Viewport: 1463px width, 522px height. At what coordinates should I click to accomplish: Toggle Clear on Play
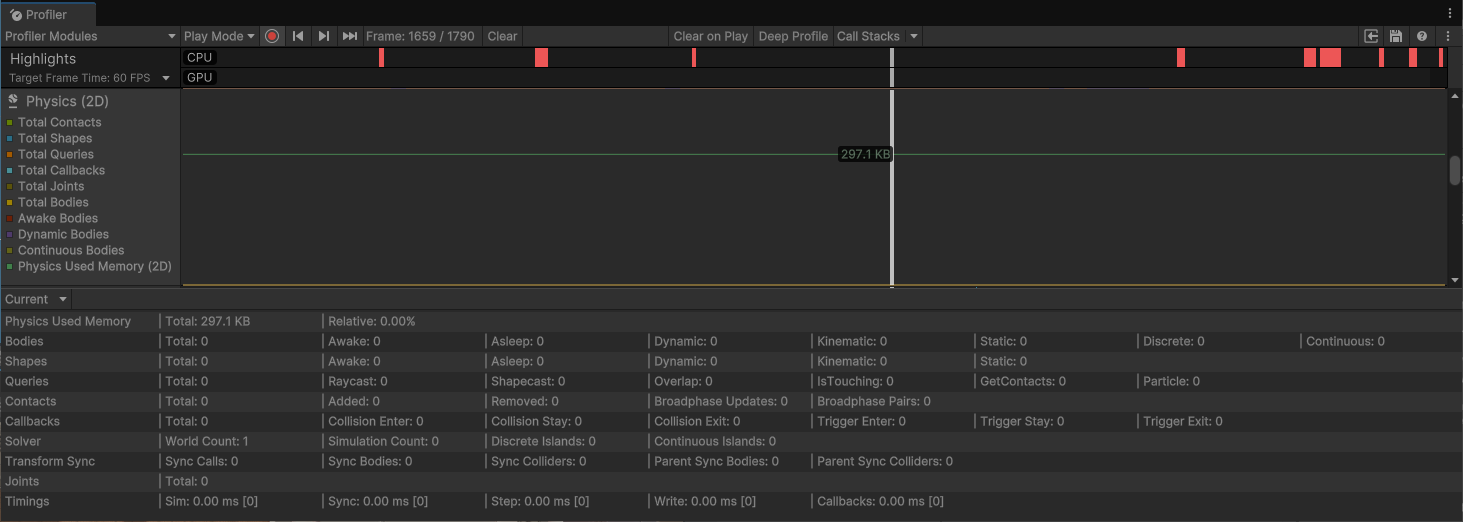(x=710, y=36)
